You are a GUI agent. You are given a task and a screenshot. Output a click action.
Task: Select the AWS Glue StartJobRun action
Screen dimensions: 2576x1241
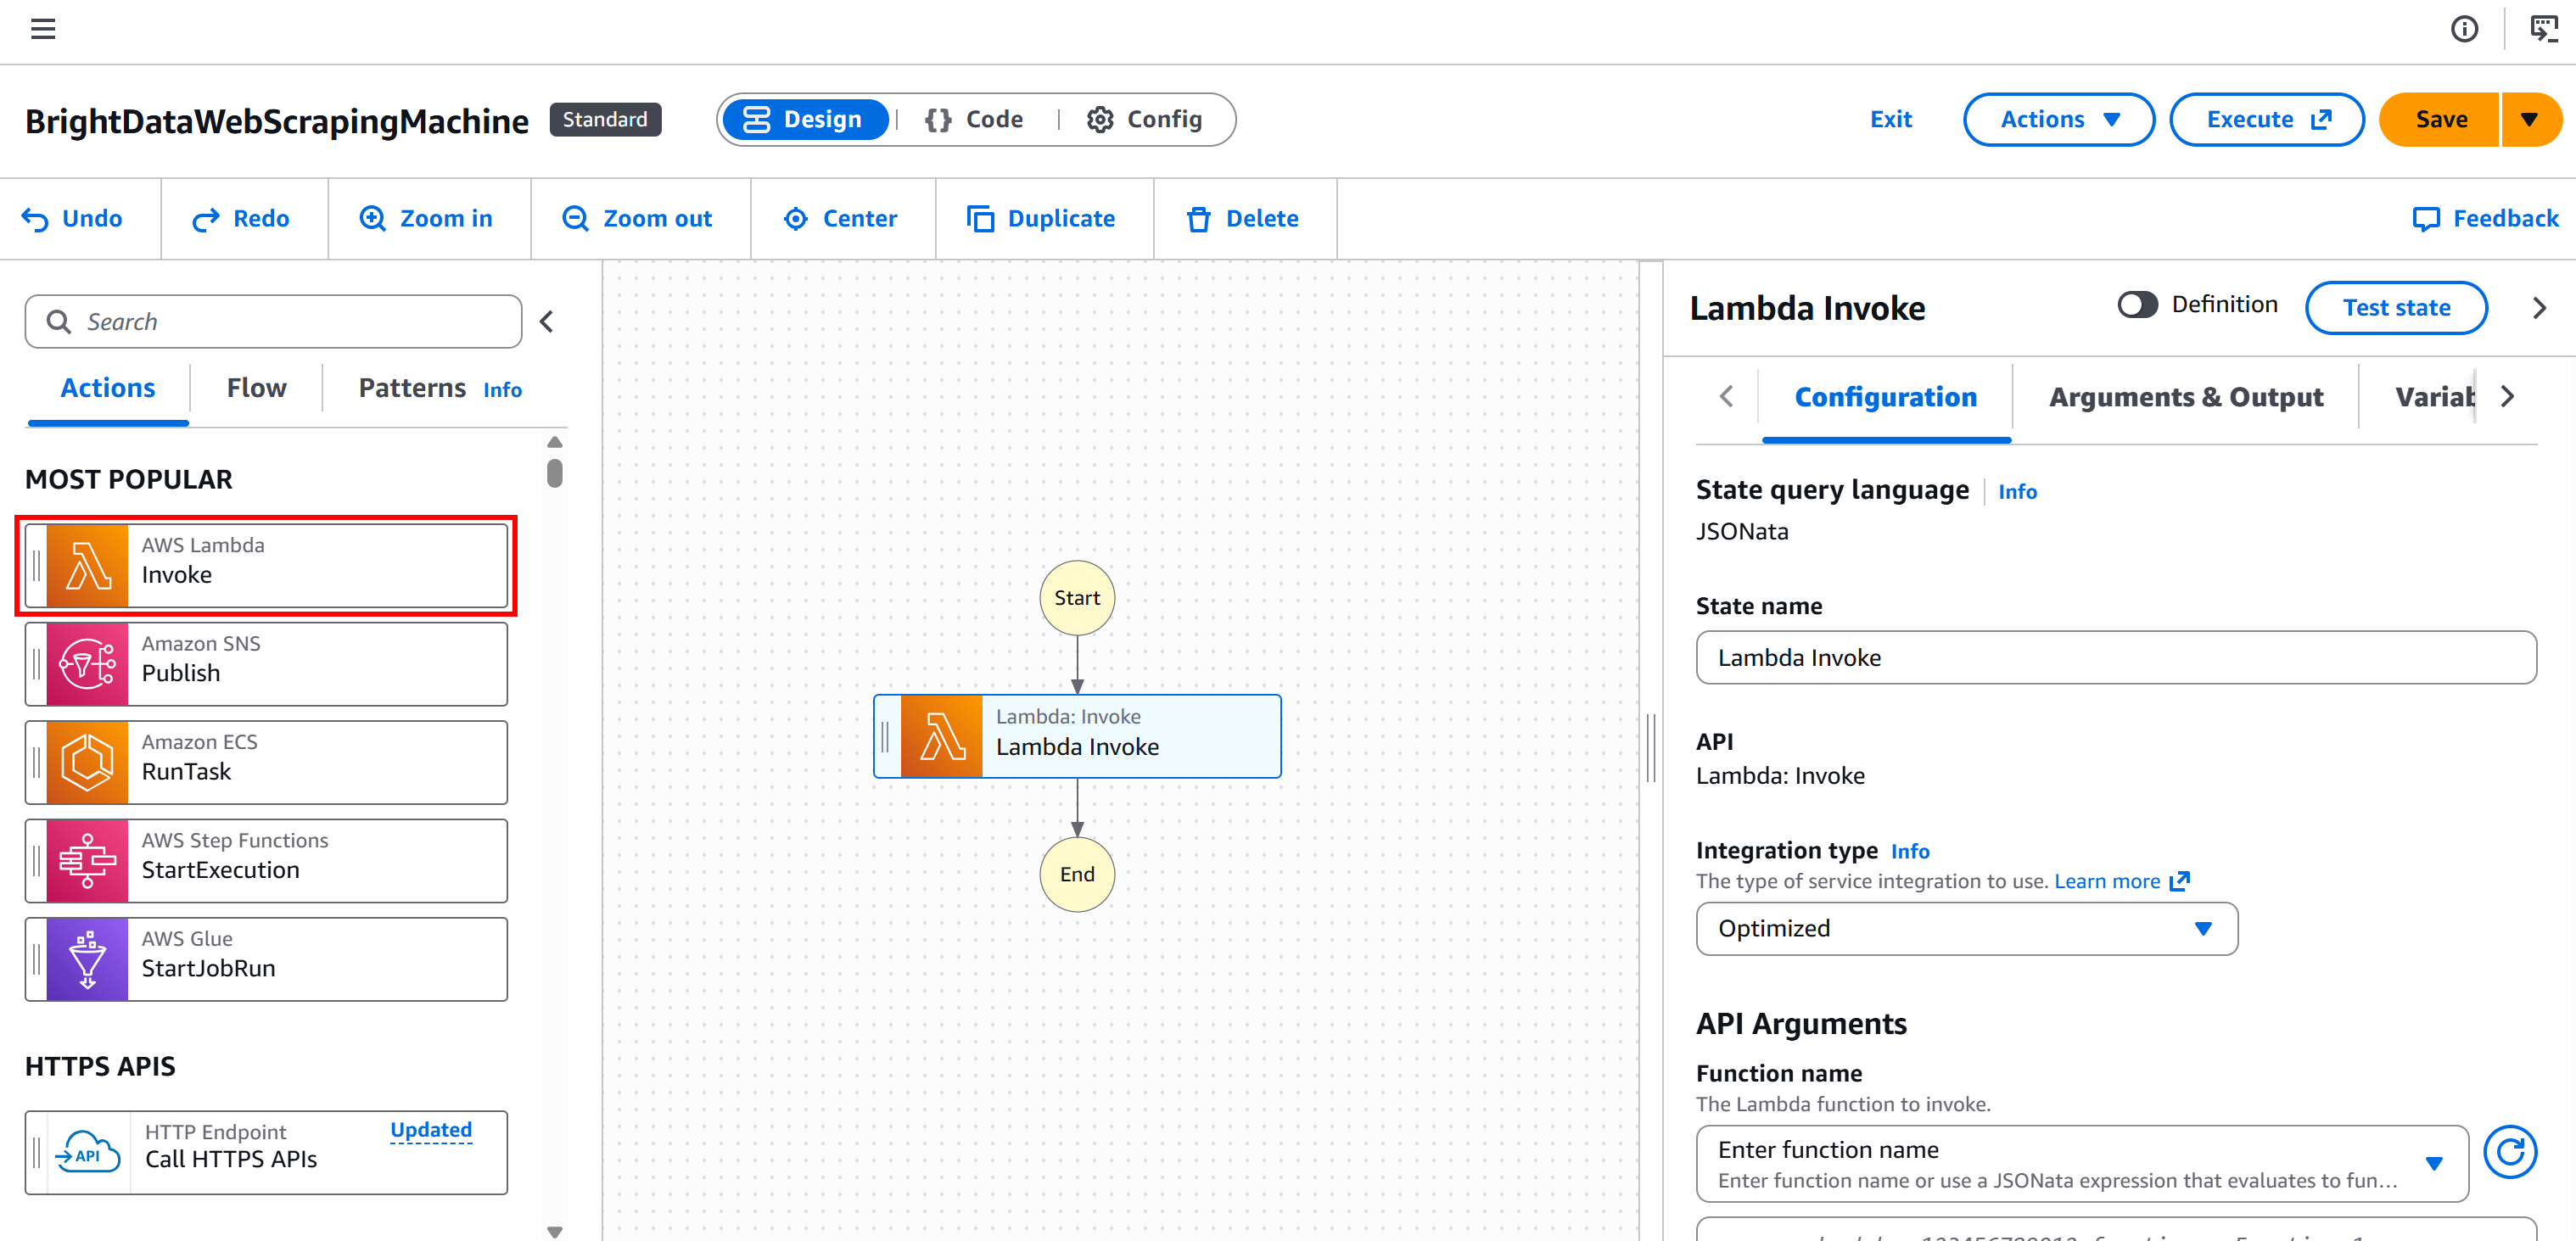266,958
